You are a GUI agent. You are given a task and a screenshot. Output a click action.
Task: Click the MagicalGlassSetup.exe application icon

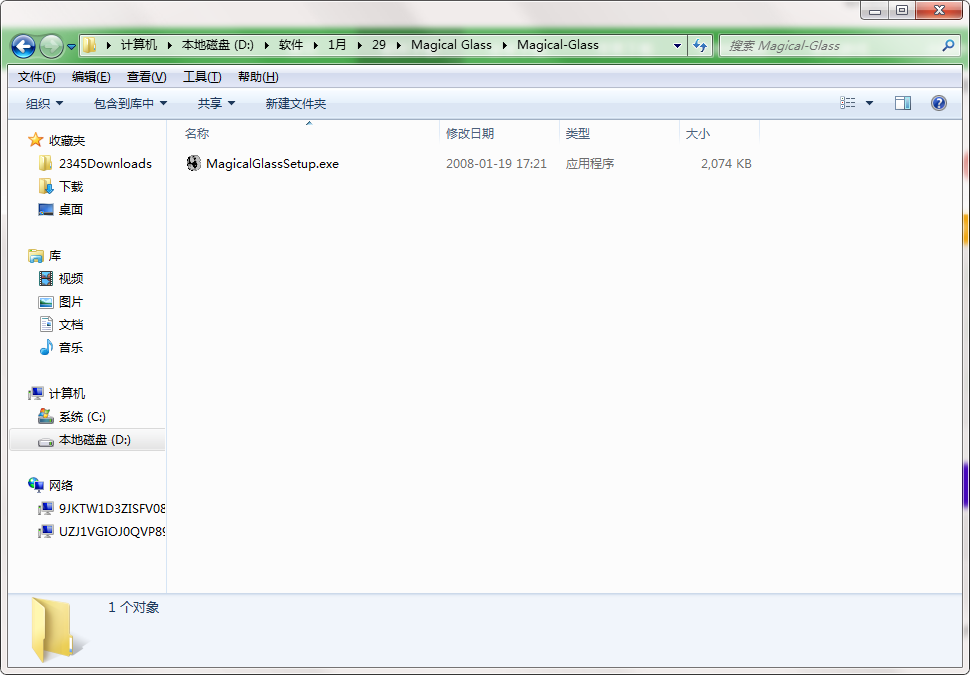coord(194,163)
